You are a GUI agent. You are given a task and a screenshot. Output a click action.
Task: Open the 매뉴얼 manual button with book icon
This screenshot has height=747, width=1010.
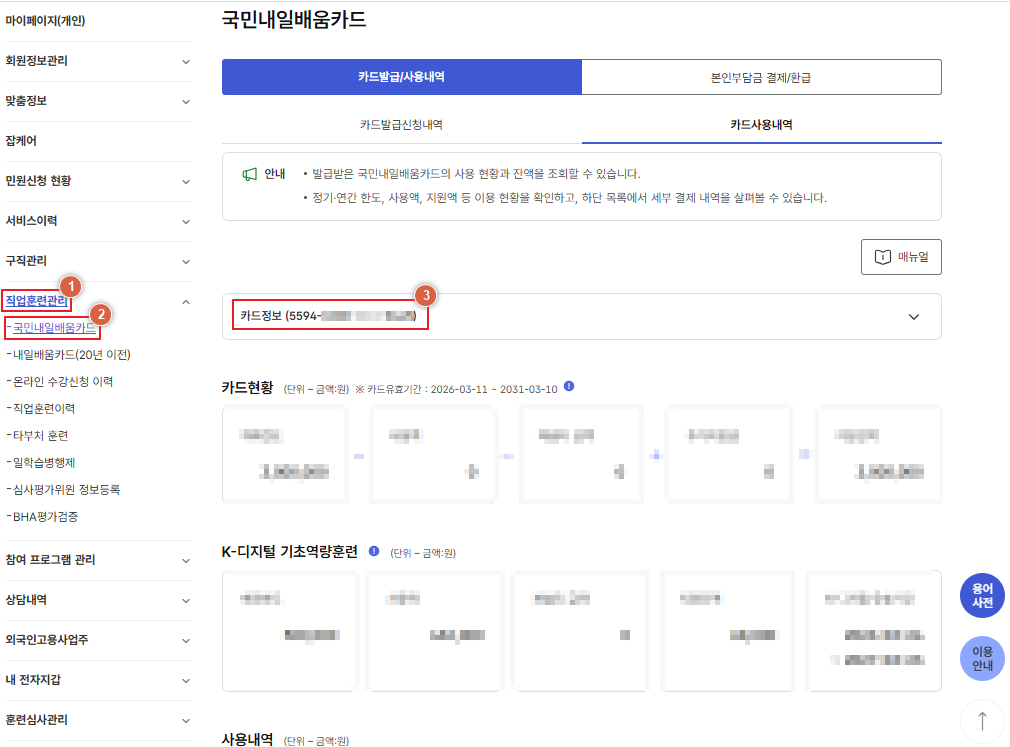click(x=902, y=257)
